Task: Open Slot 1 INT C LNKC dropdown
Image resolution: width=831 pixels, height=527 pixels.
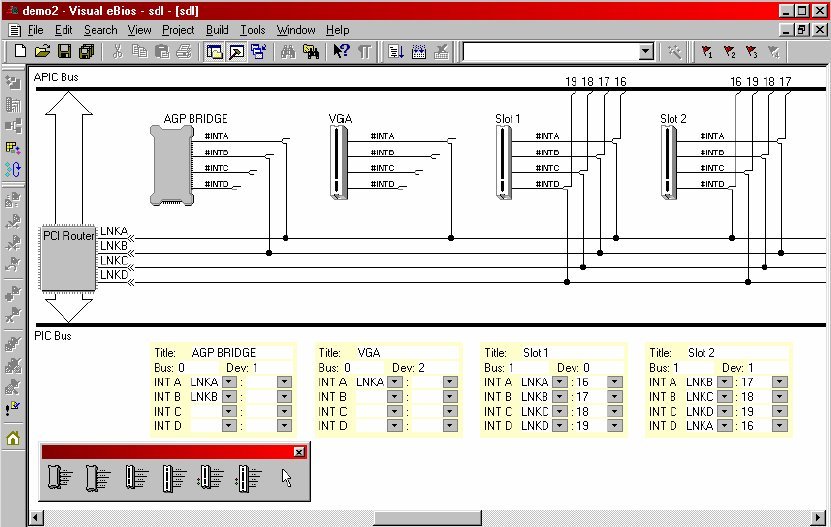Action: pyautogui.click(x=559, y=411)
